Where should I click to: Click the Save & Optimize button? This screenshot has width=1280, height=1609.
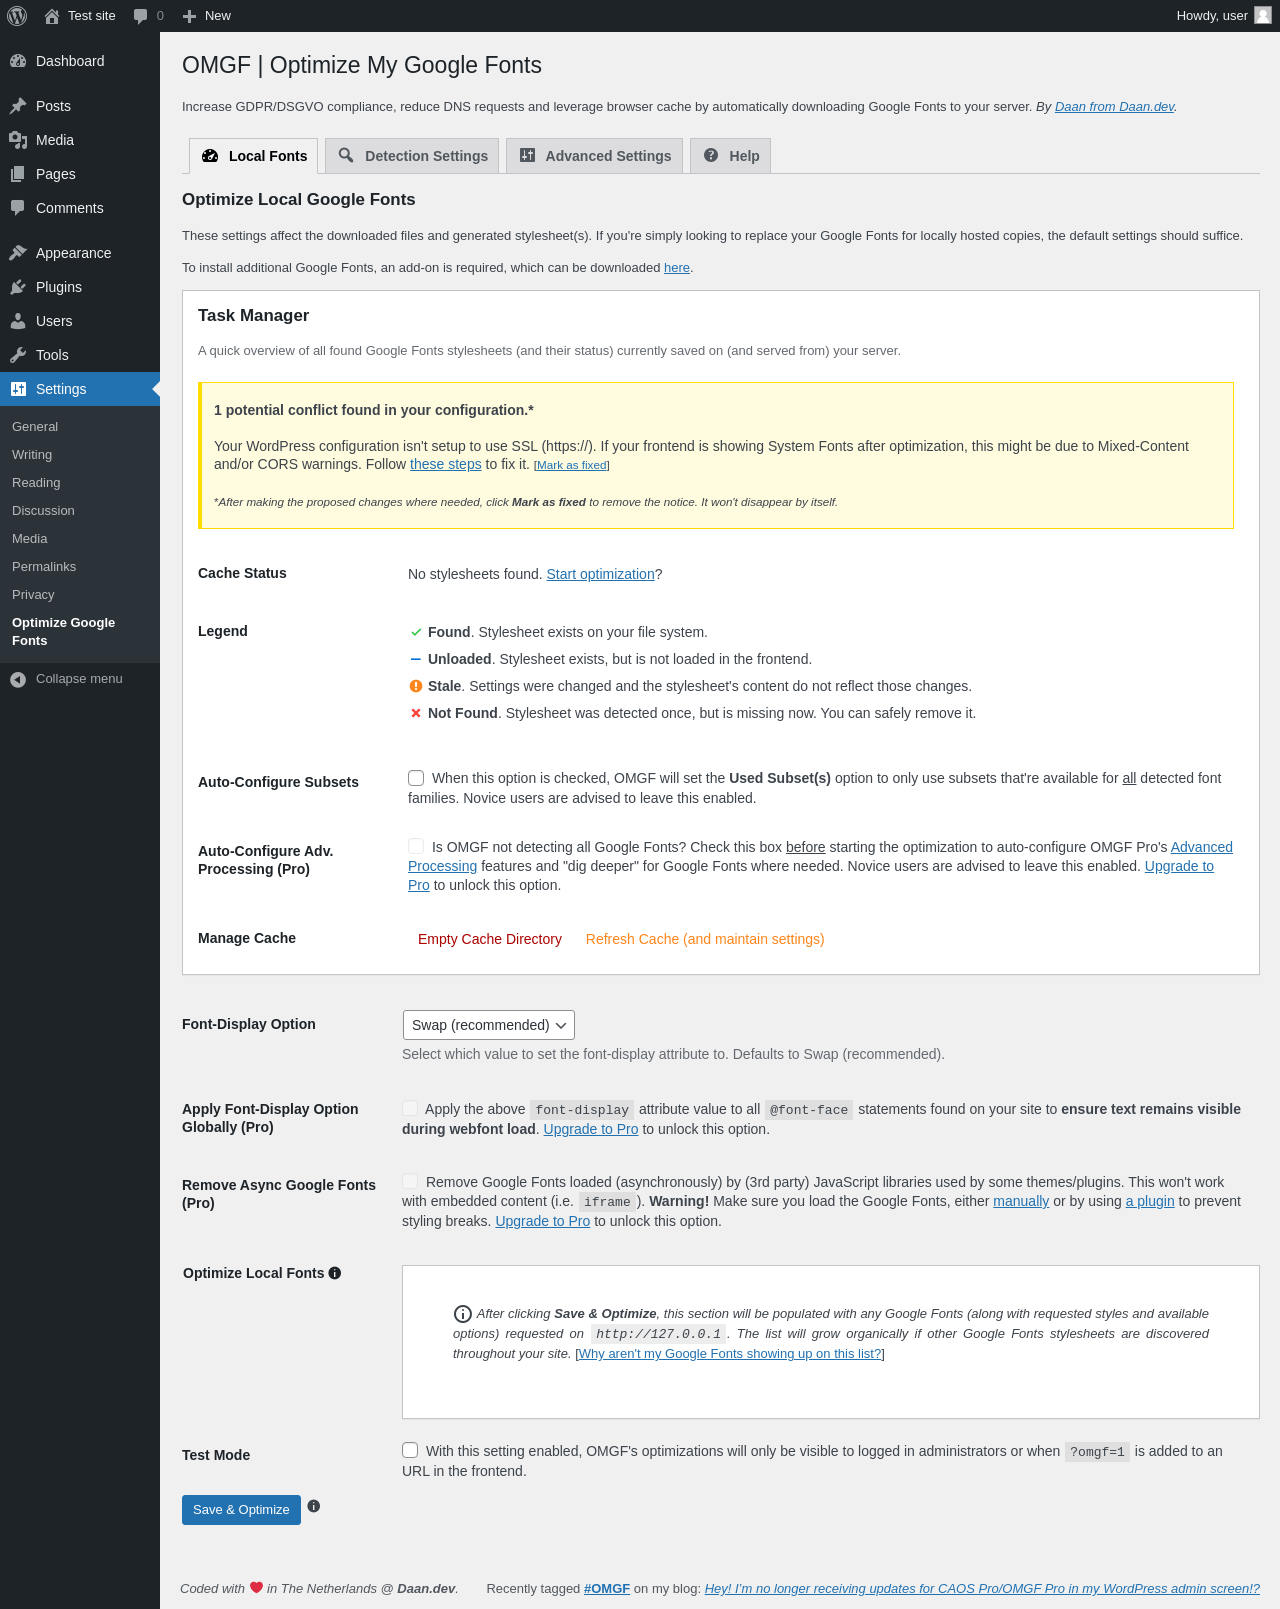point(241,1510)
